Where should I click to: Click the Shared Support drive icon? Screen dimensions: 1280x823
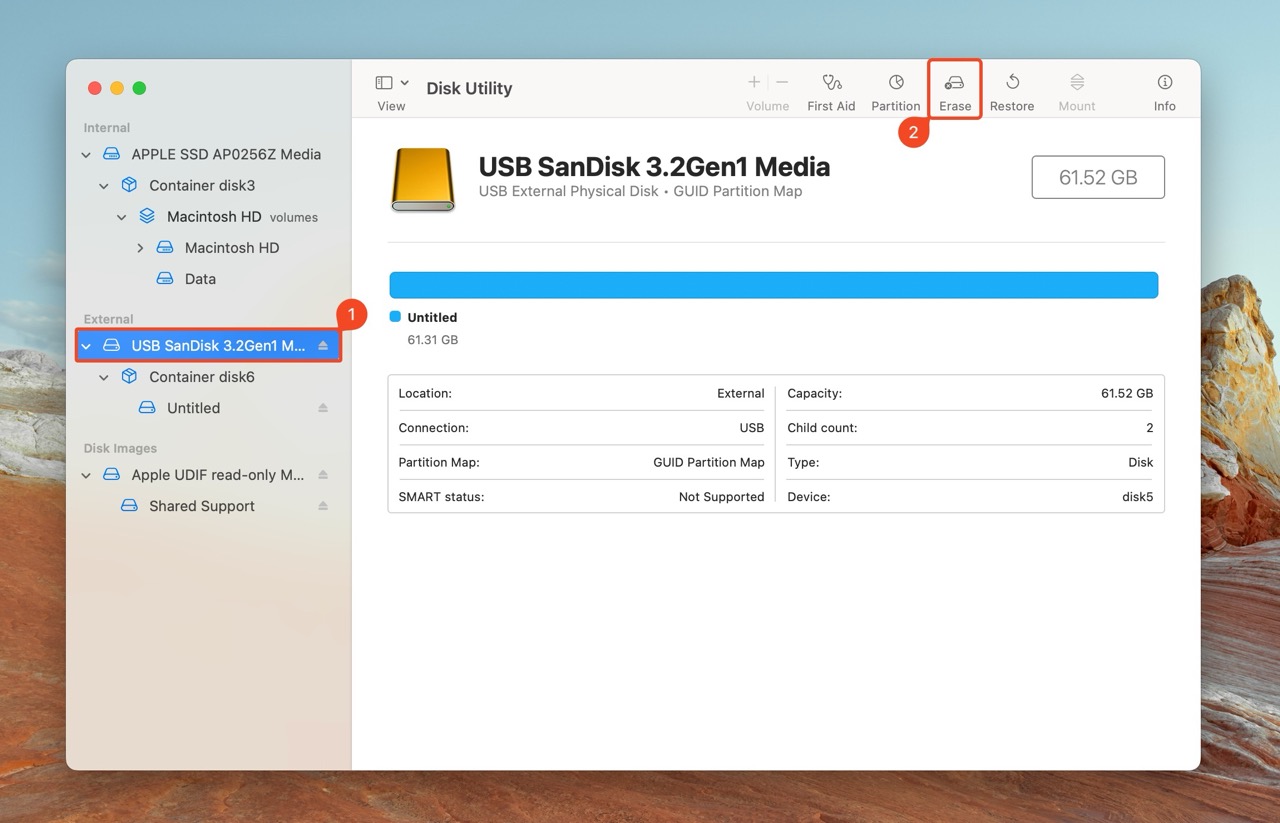point(129,506)
